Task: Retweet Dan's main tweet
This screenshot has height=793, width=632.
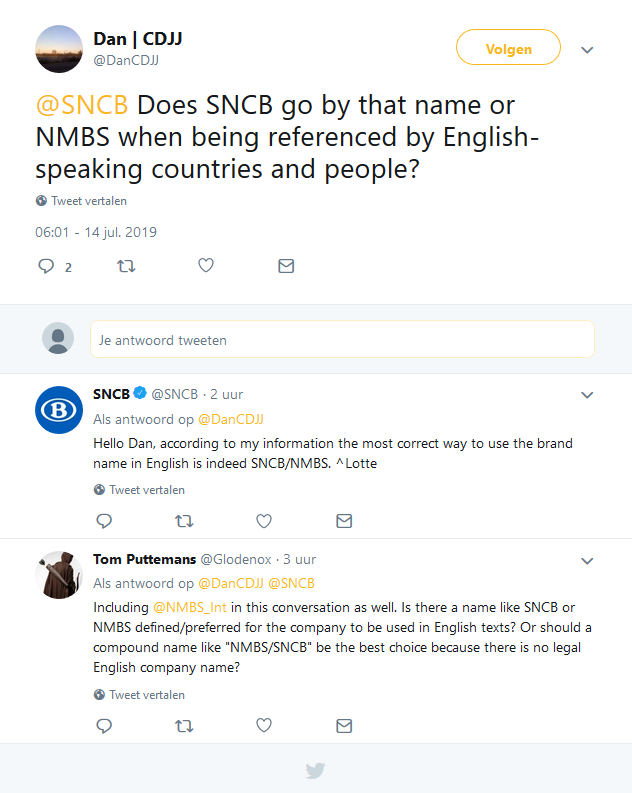Action: 126,266
